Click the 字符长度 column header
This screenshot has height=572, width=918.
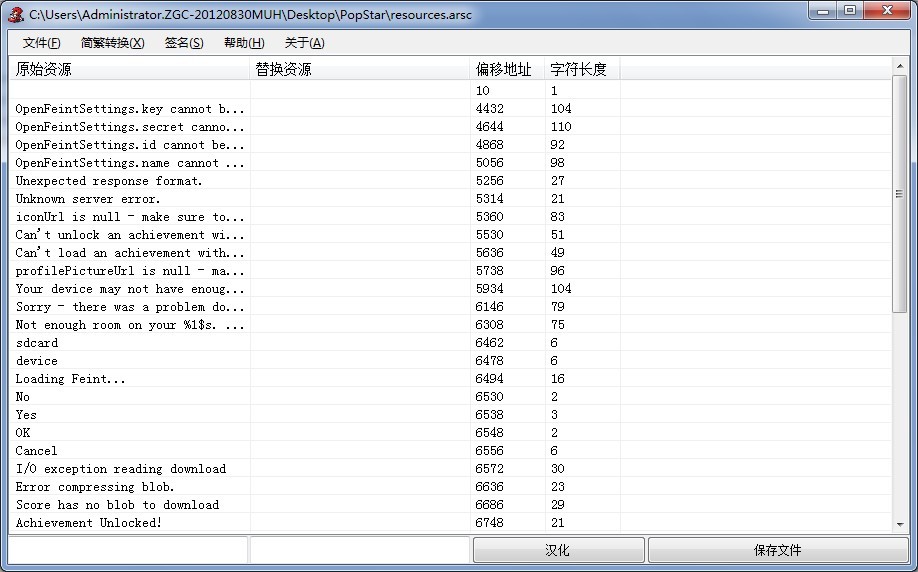pos(583,69)
